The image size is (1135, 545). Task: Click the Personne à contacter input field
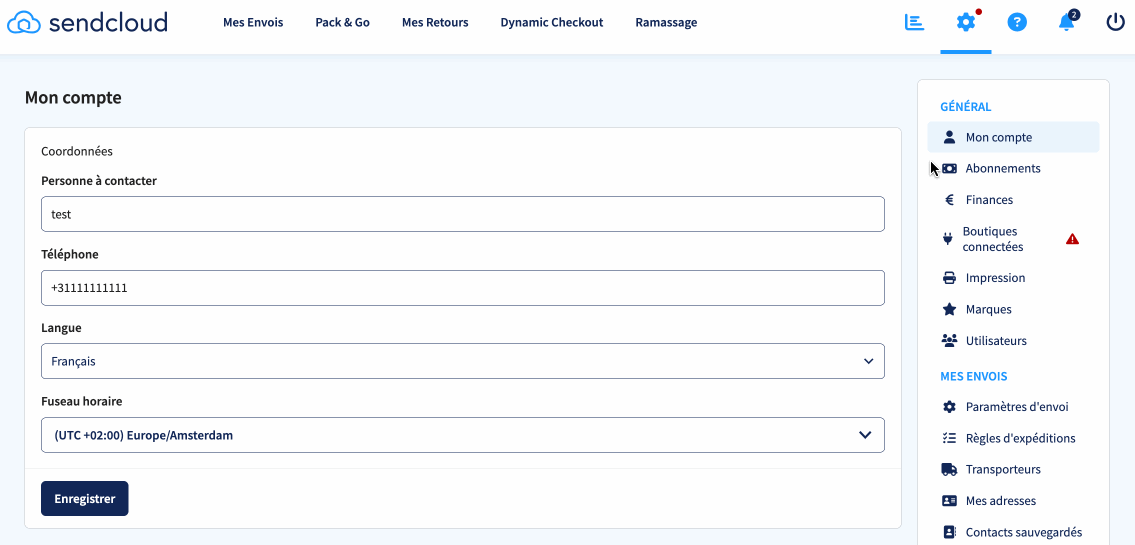(462, 214)
